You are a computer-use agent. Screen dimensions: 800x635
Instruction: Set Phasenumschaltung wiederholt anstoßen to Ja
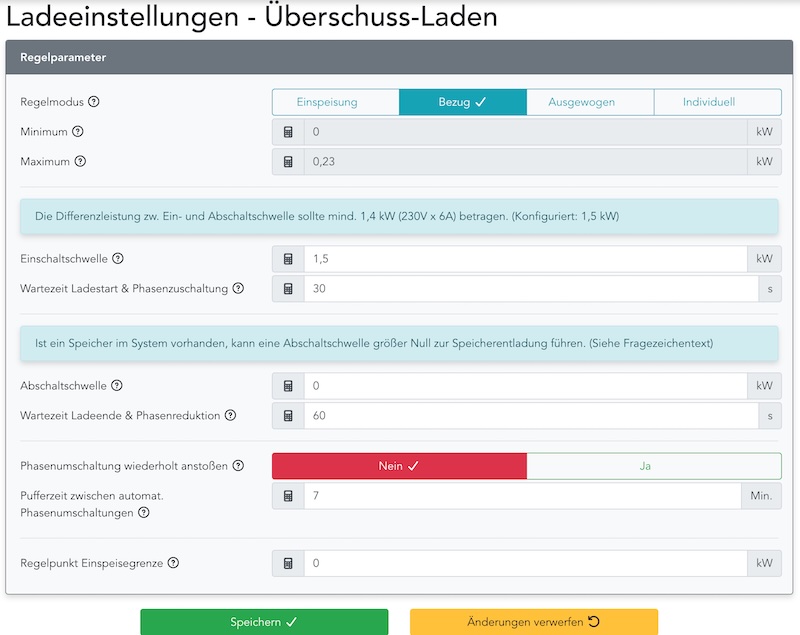click(x=654, y=466)
